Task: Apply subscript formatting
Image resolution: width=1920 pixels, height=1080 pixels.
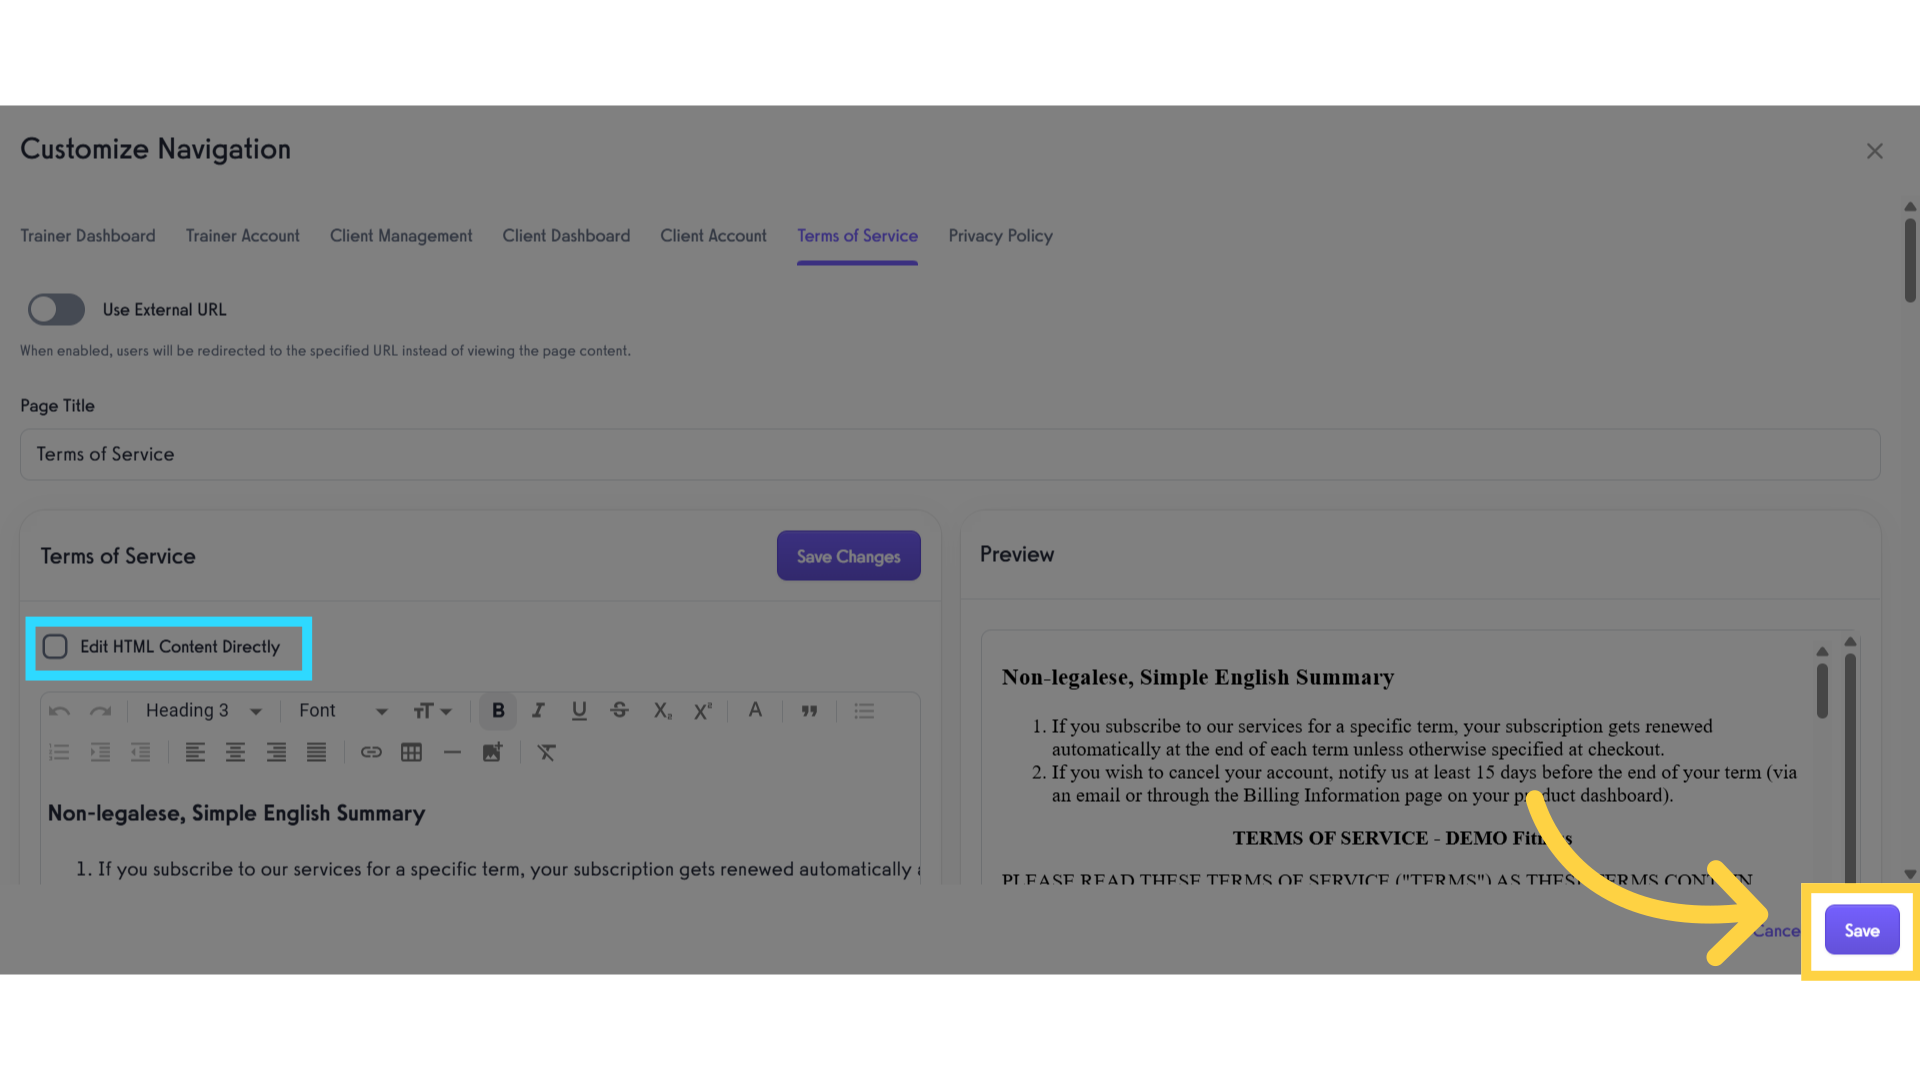Action: (x=662, y=711)
